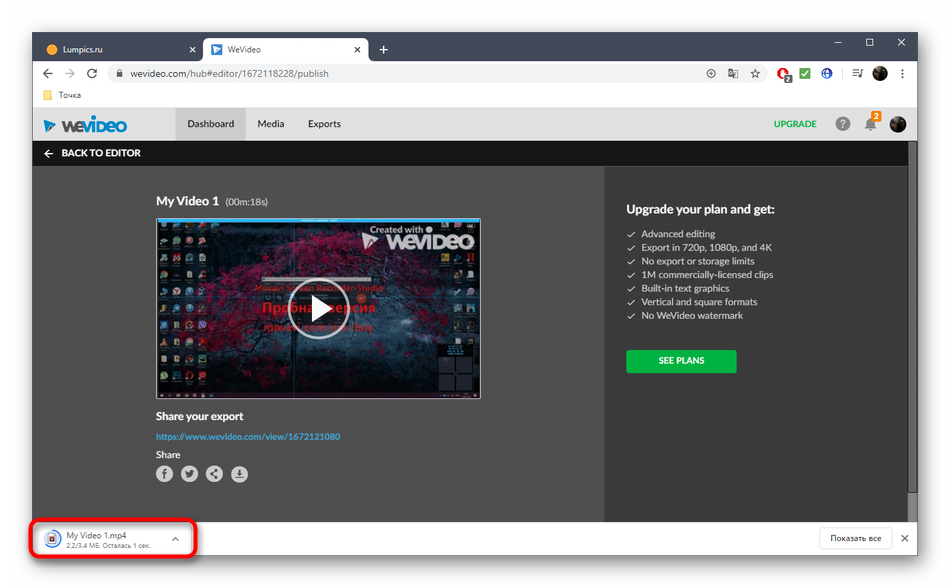
Task: Close the downloads bar
Action: click(x=905, y=538)
